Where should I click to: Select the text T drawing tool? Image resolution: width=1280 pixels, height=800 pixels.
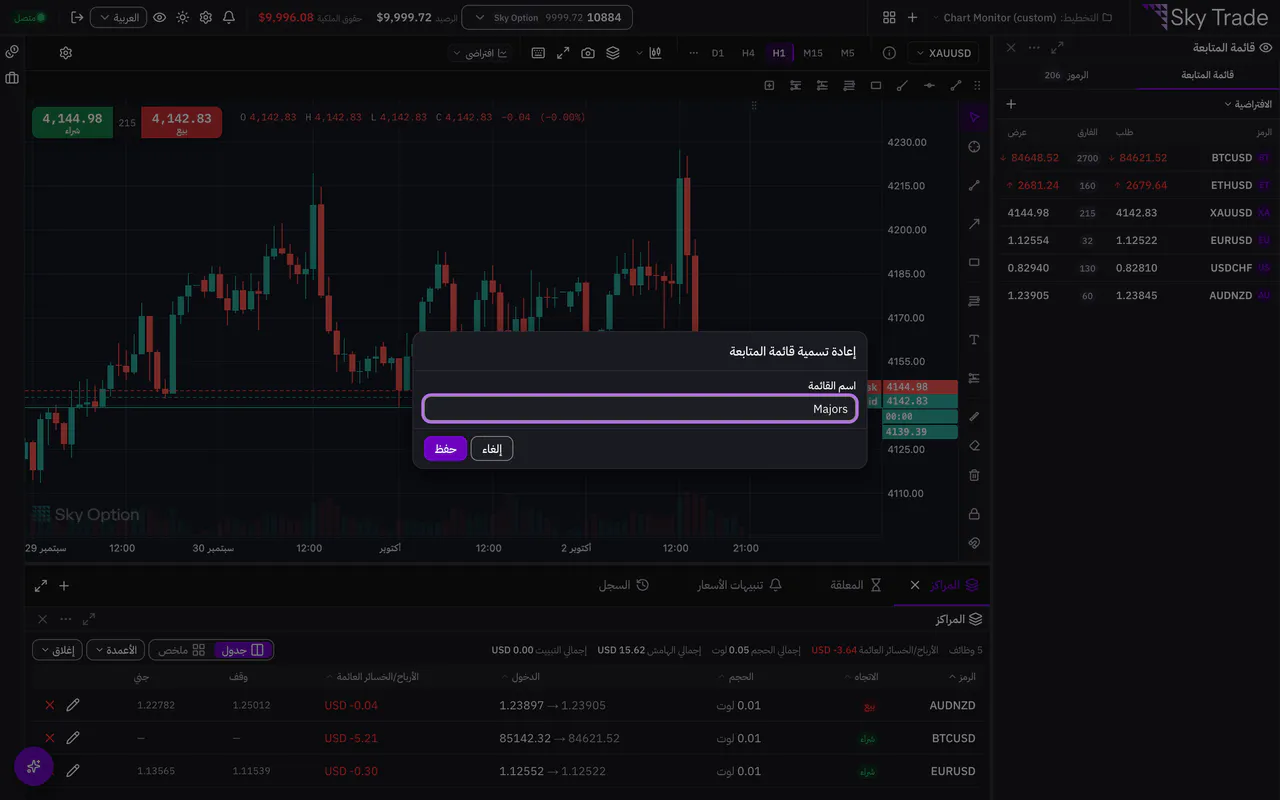click(x=974, y=340)
